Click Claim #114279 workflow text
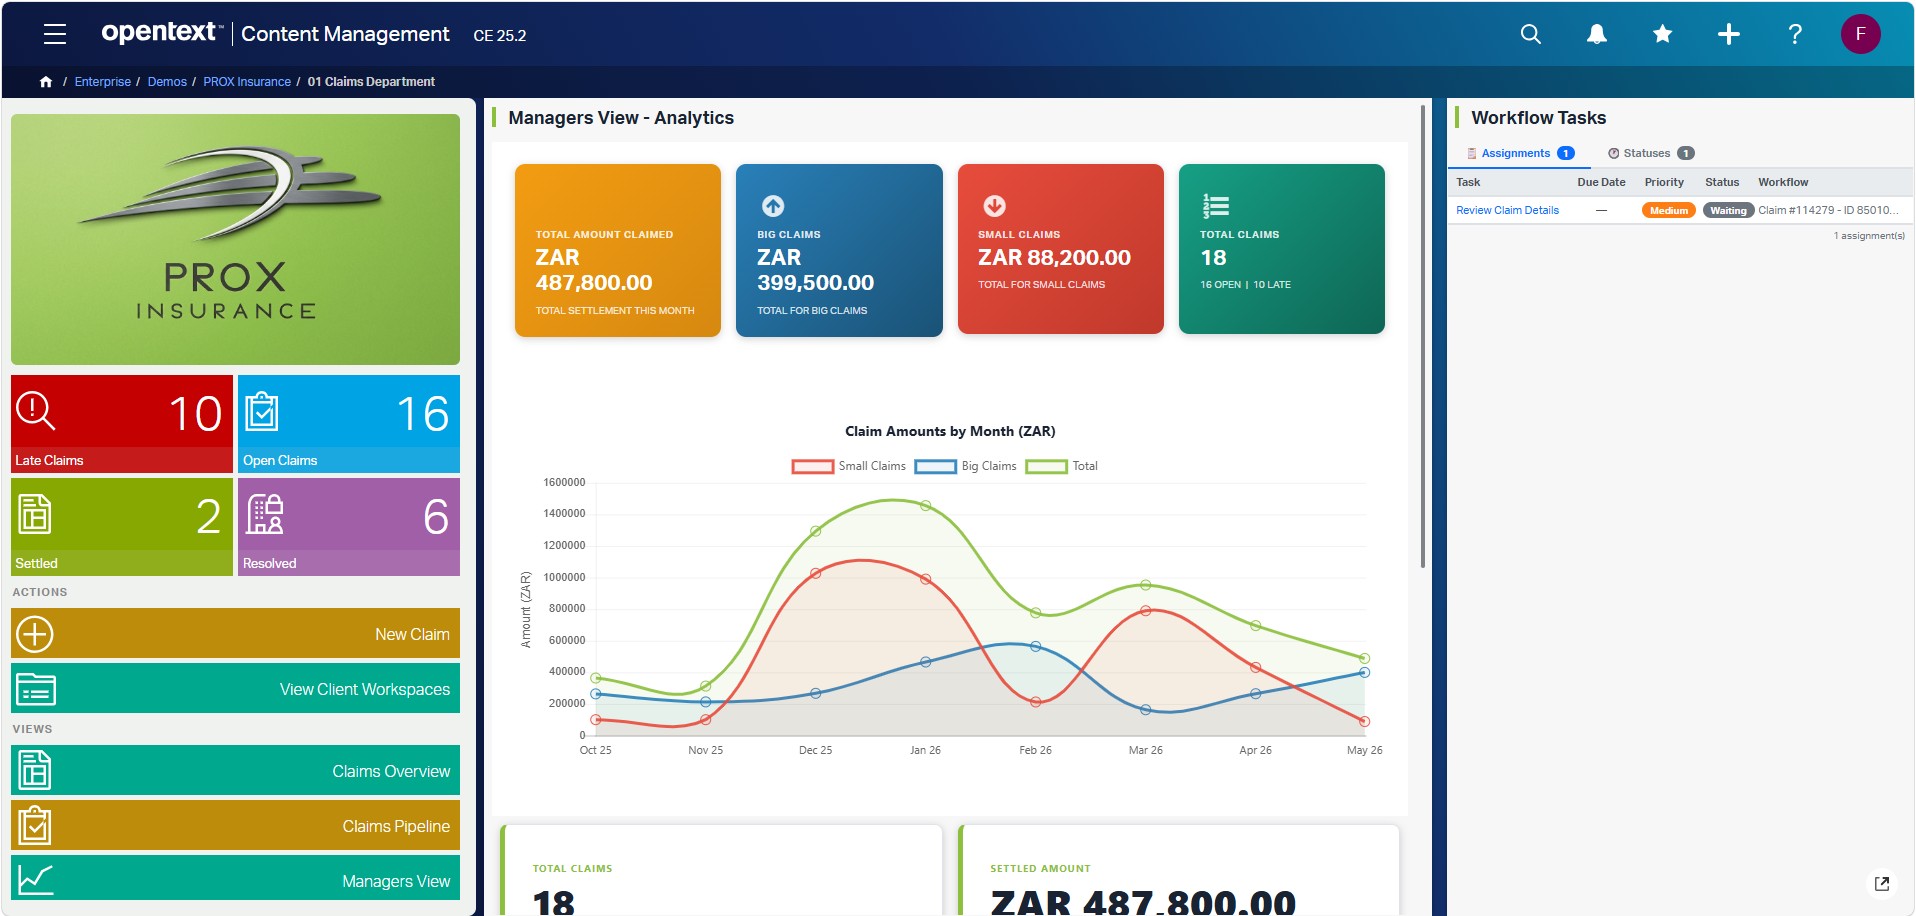This screenshot has width=1916, height=916. (x=1828, y=210)
